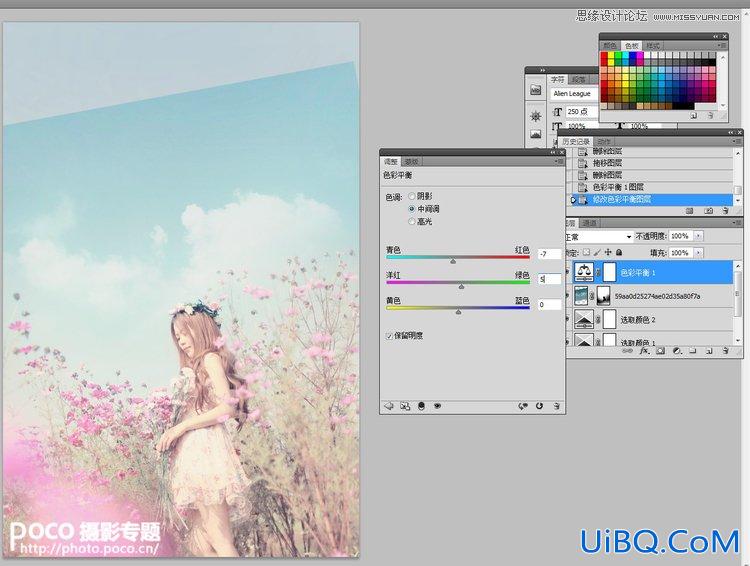Click the gear-shaped dock icon
This screenshot has width=750, height=566.
[536, 116]
